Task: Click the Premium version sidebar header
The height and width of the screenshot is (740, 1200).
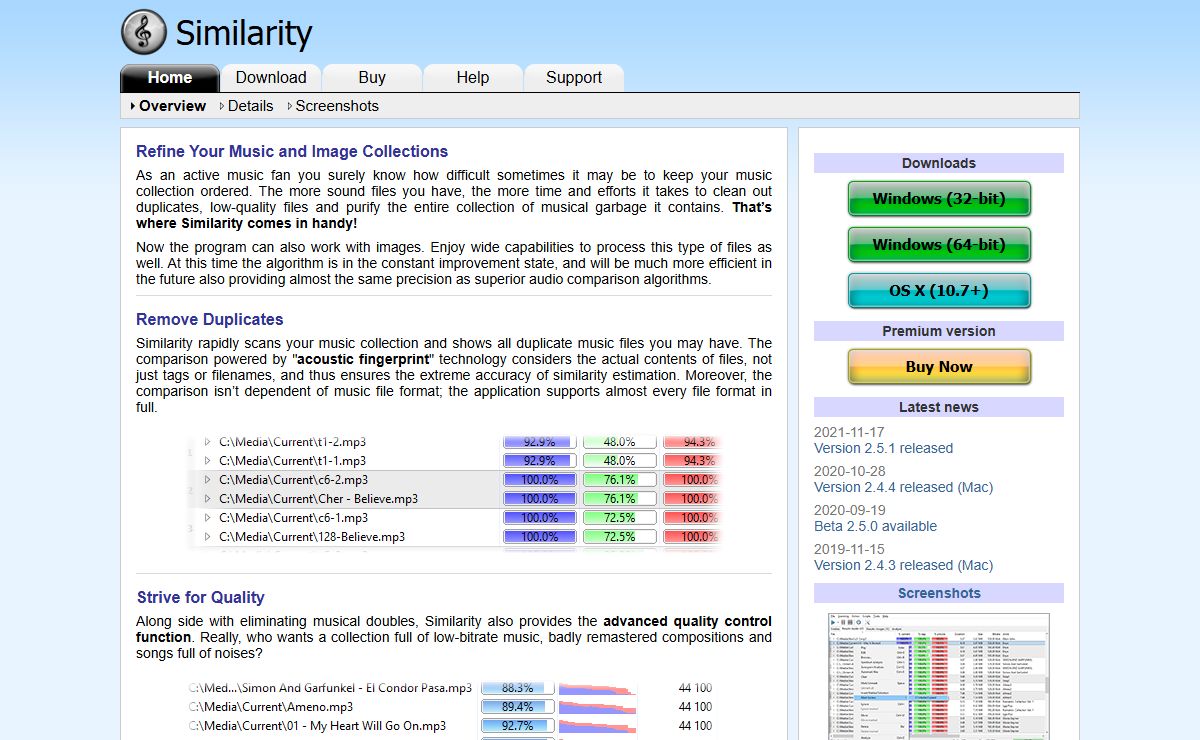Action: (939, 331)
